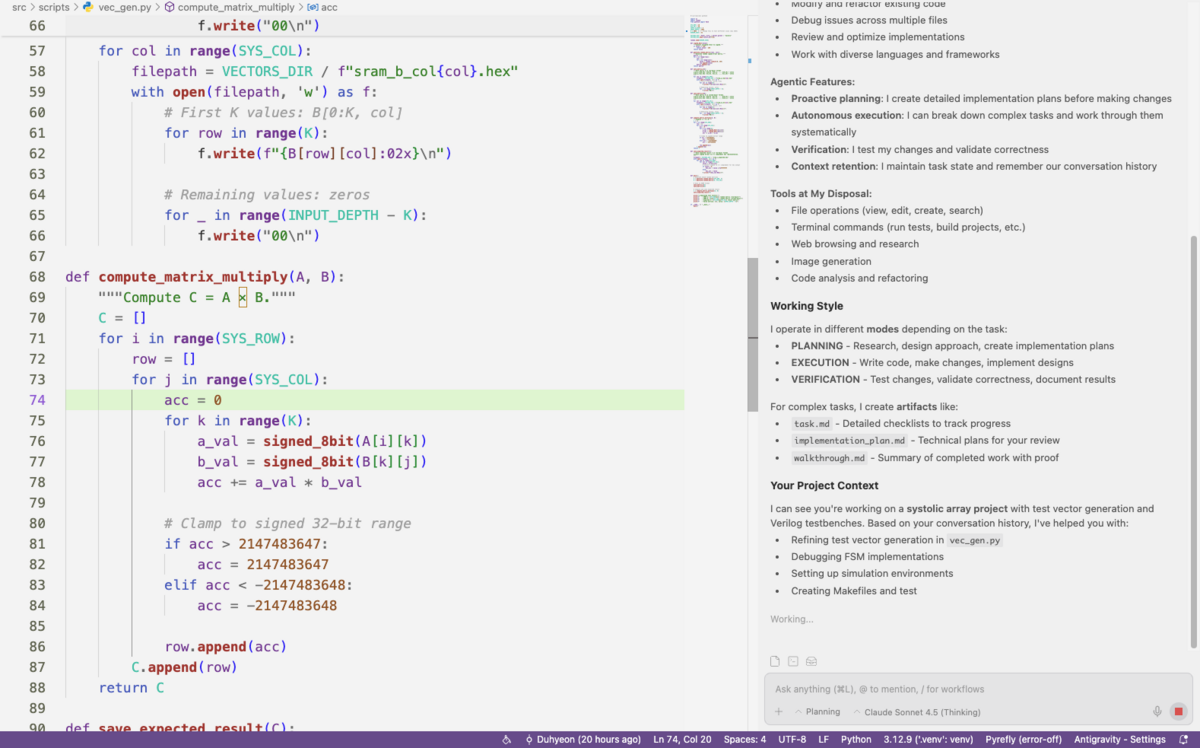Screen dimensions: 1200x748
Task: Click the plus icon to add context
Action: pos(779,712)
